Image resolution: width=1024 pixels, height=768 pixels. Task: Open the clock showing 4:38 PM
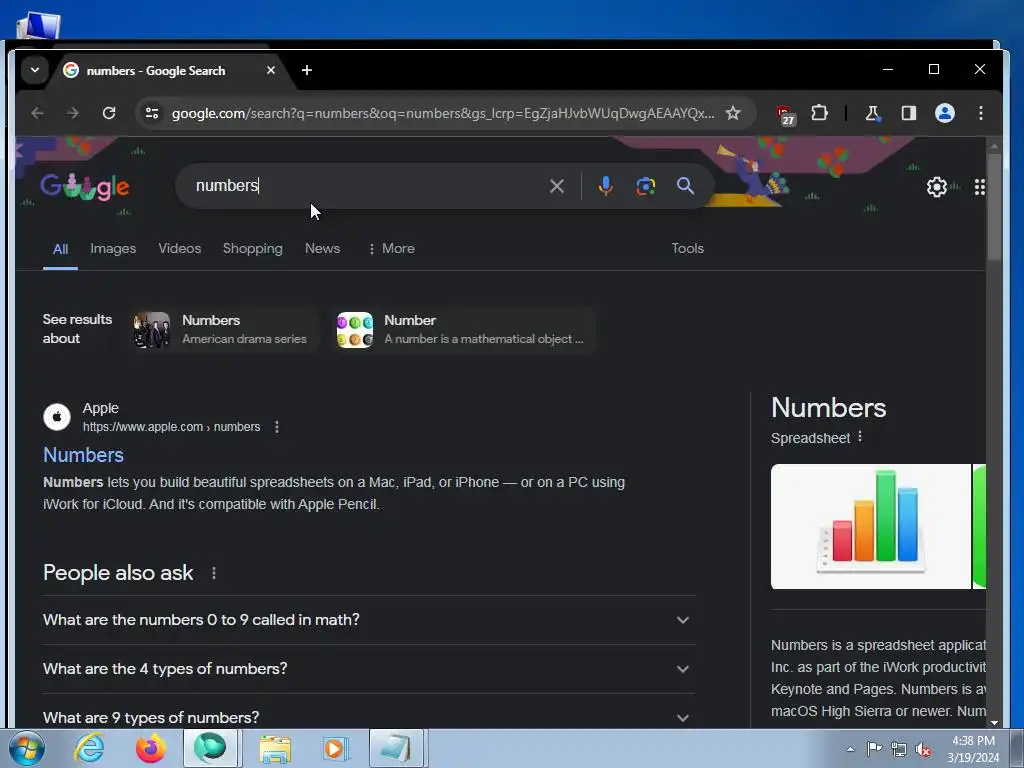coord(973,749)
